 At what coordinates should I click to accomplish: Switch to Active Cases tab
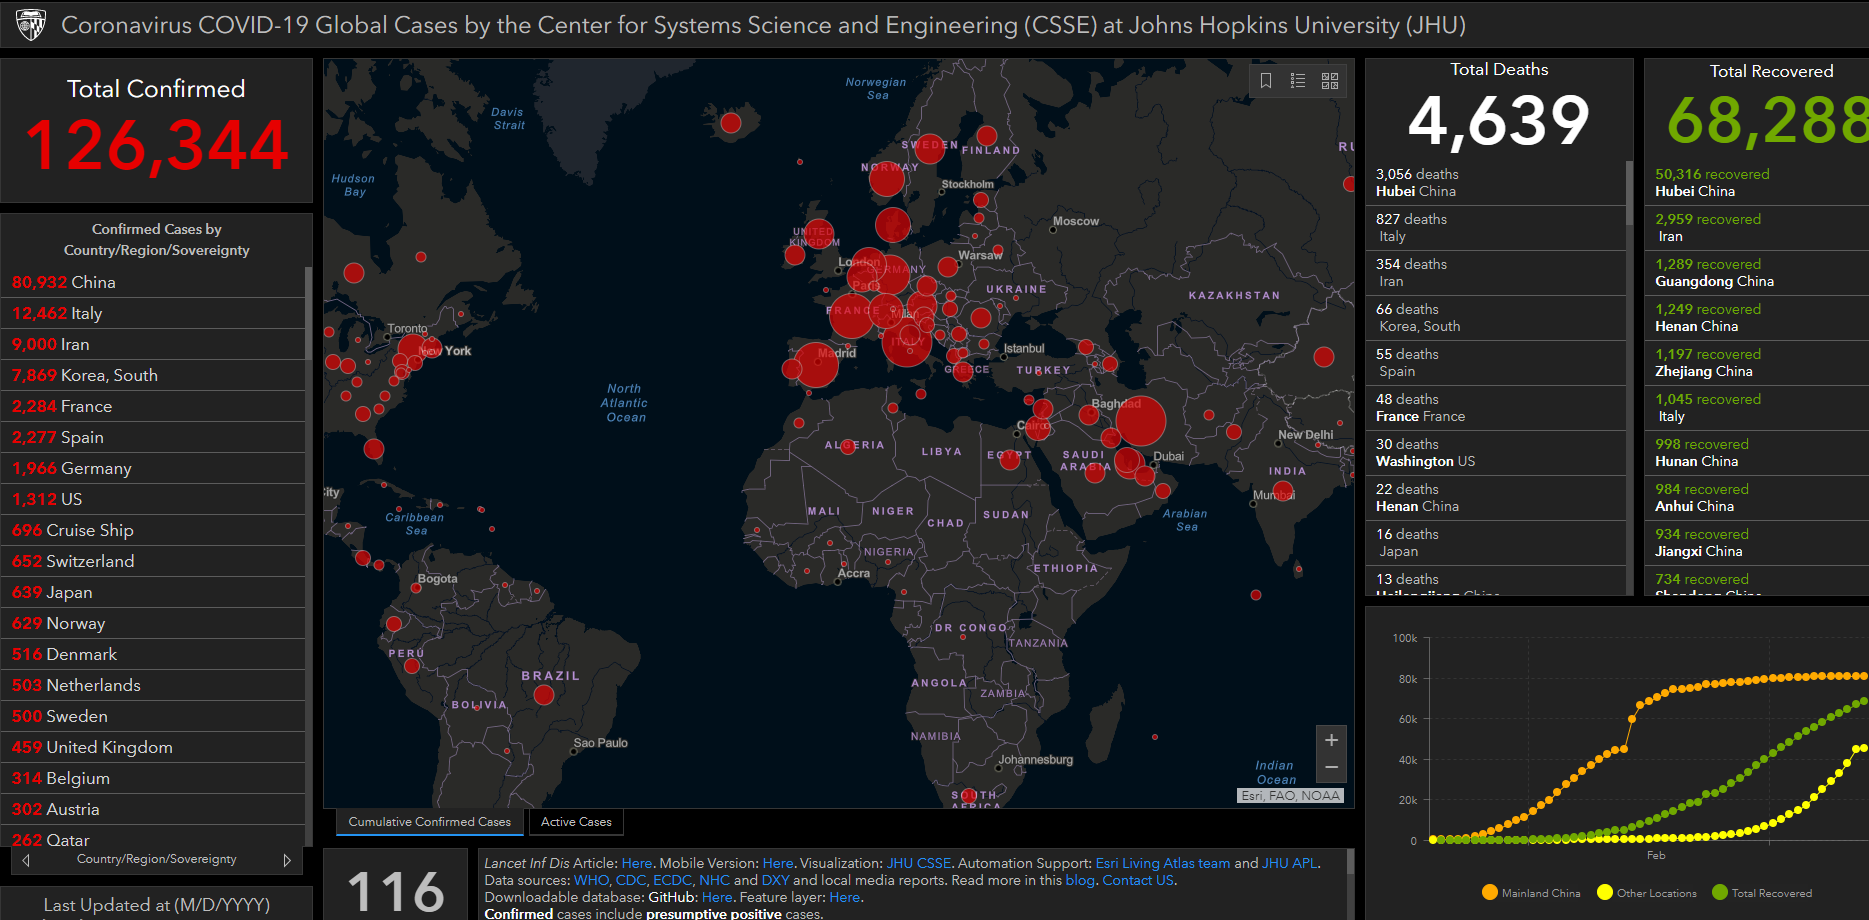point(576,822)
